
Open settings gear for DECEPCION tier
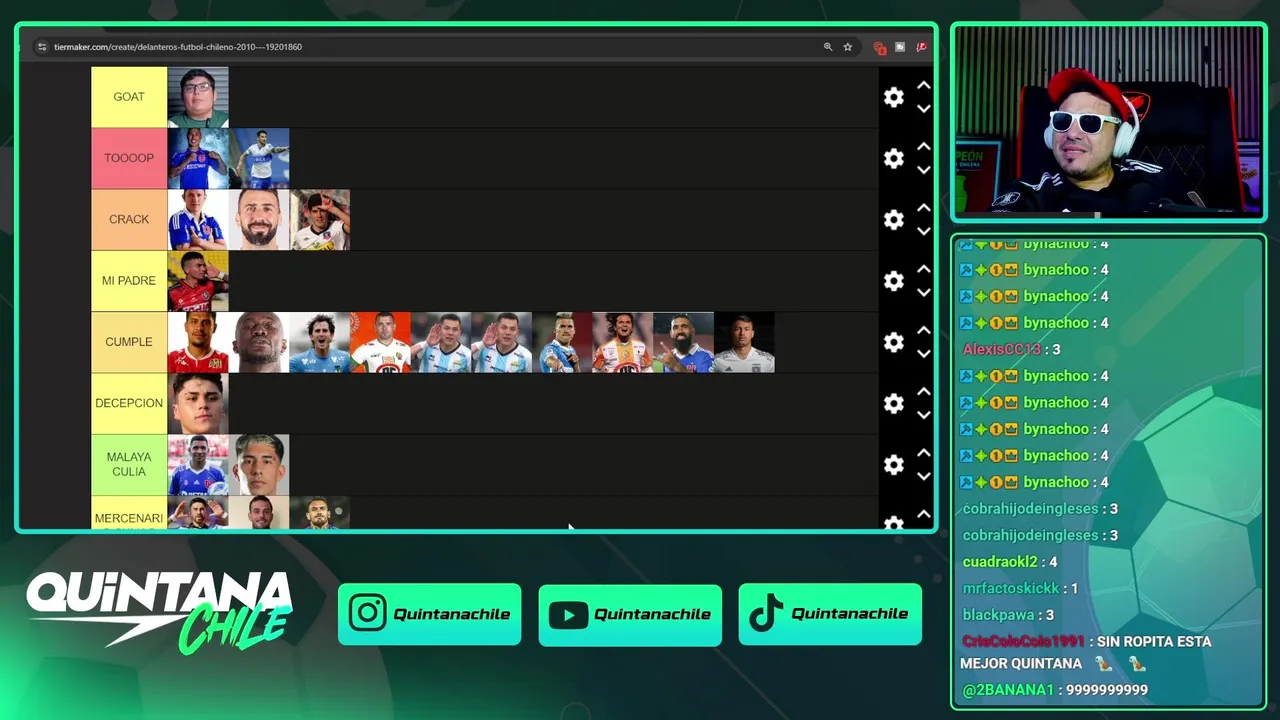coord(894,403)
